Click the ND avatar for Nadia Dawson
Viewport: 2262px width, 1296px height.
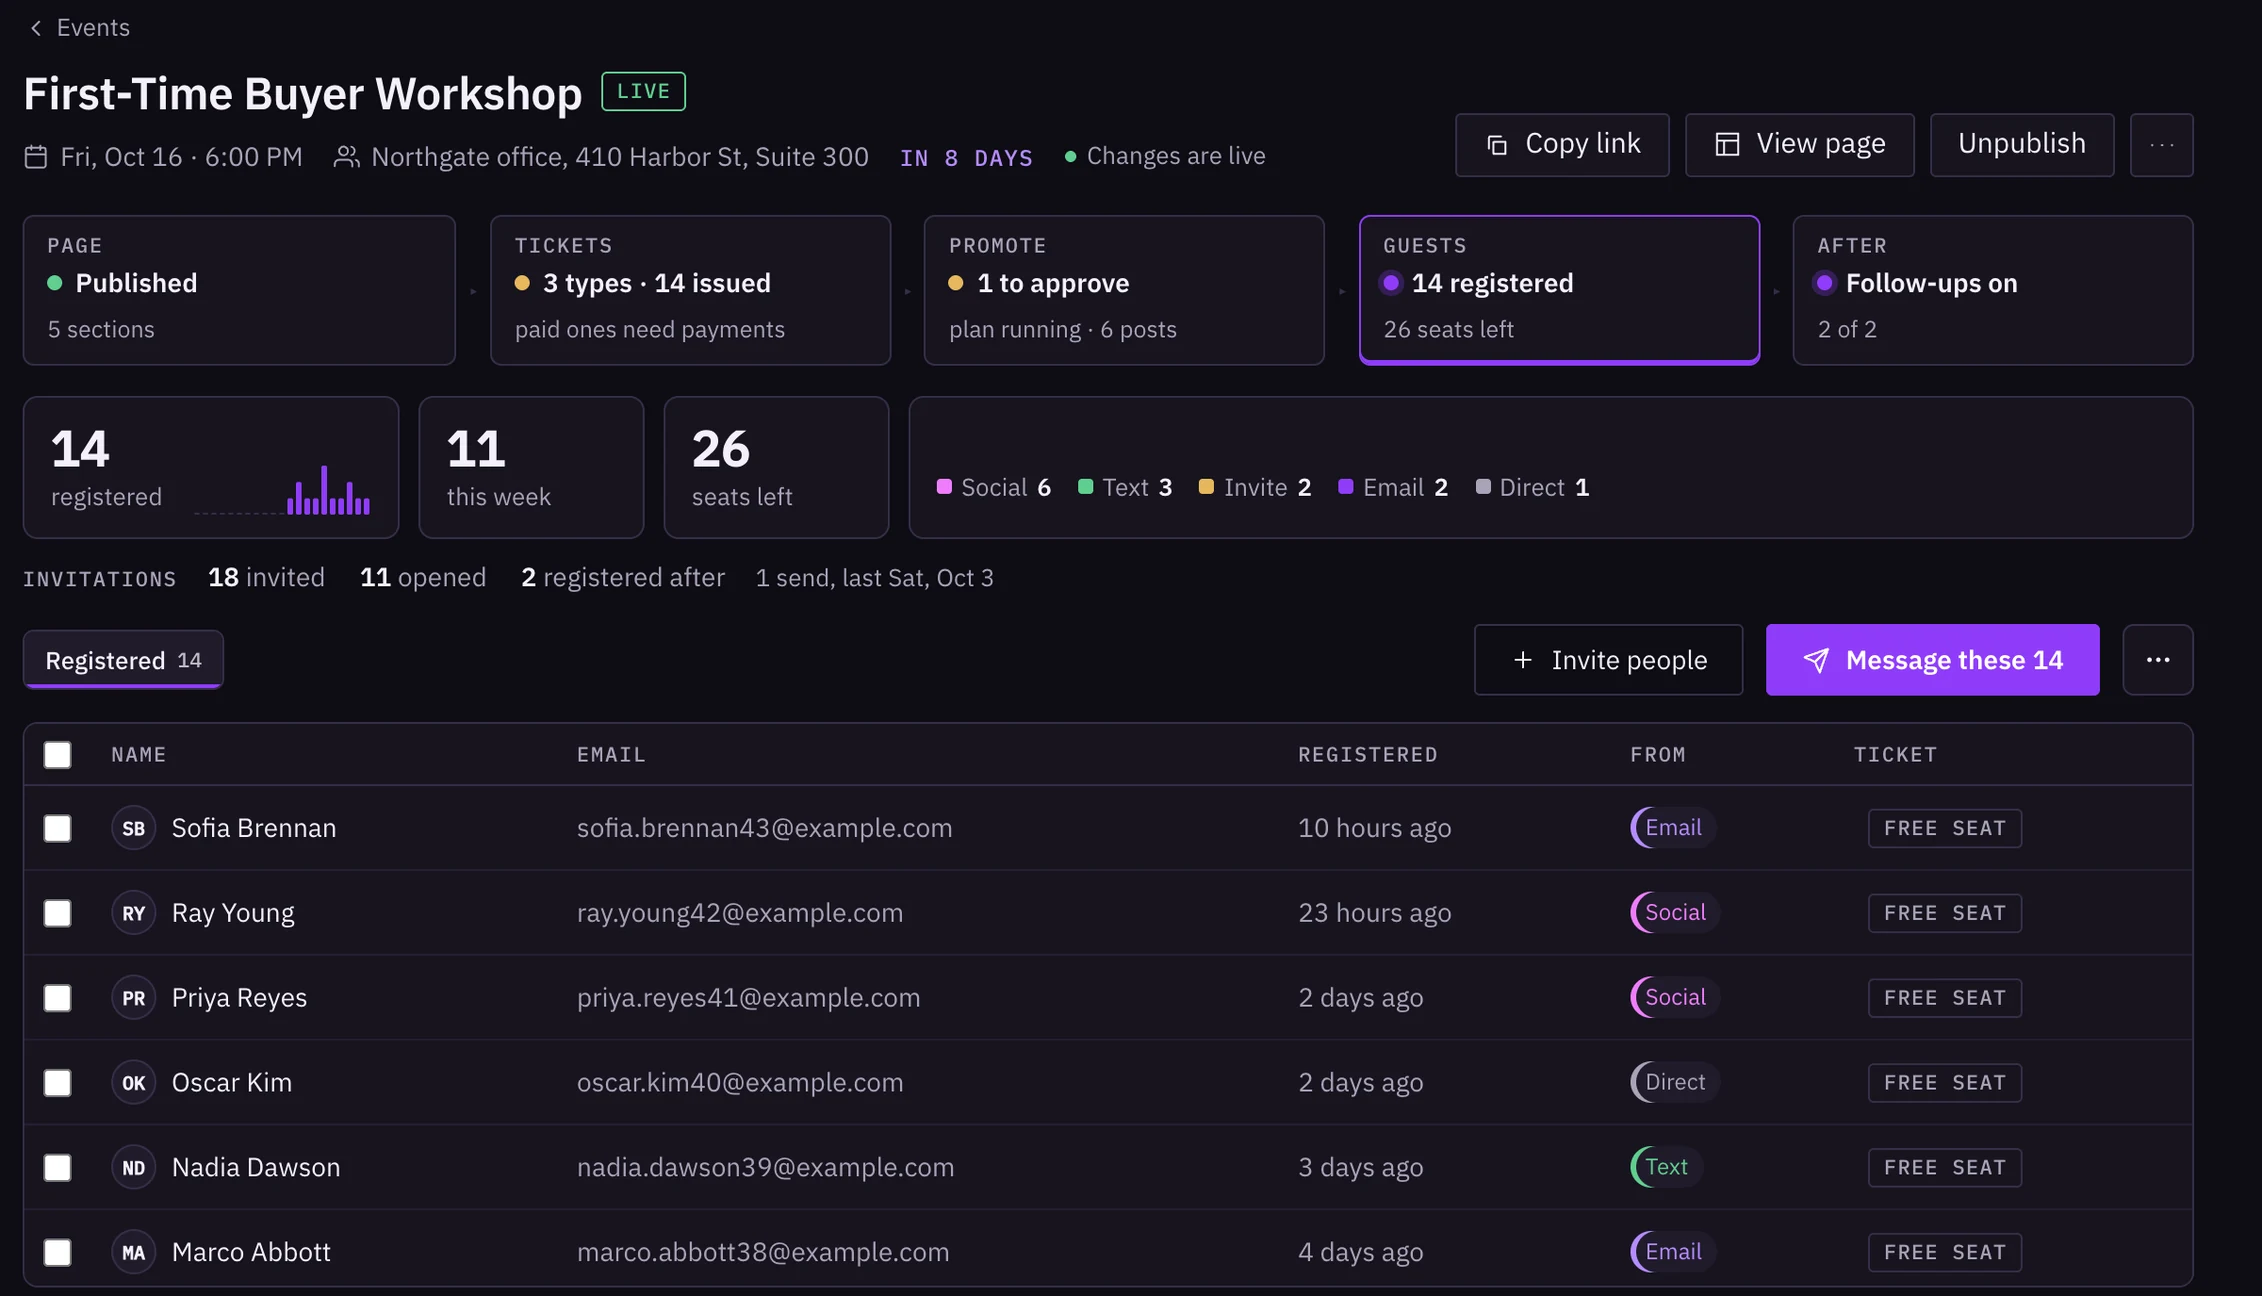coord(133,1168)
